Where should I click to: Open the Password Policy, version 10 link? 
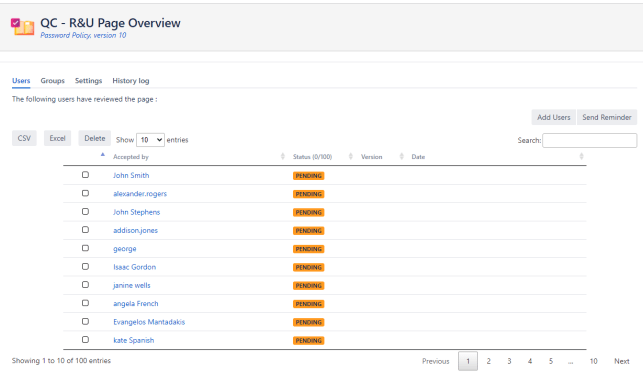(83, 35)
